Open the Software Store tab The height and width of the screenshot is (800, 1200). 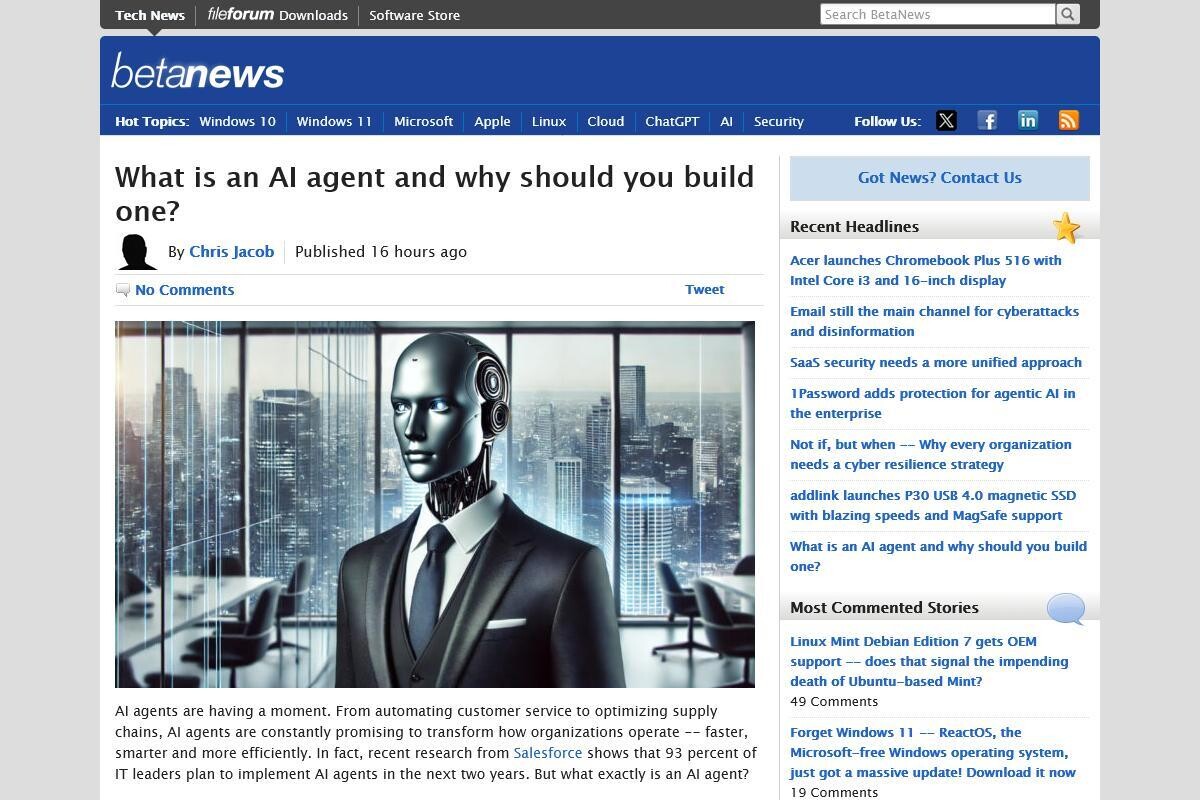pos(414,15)
